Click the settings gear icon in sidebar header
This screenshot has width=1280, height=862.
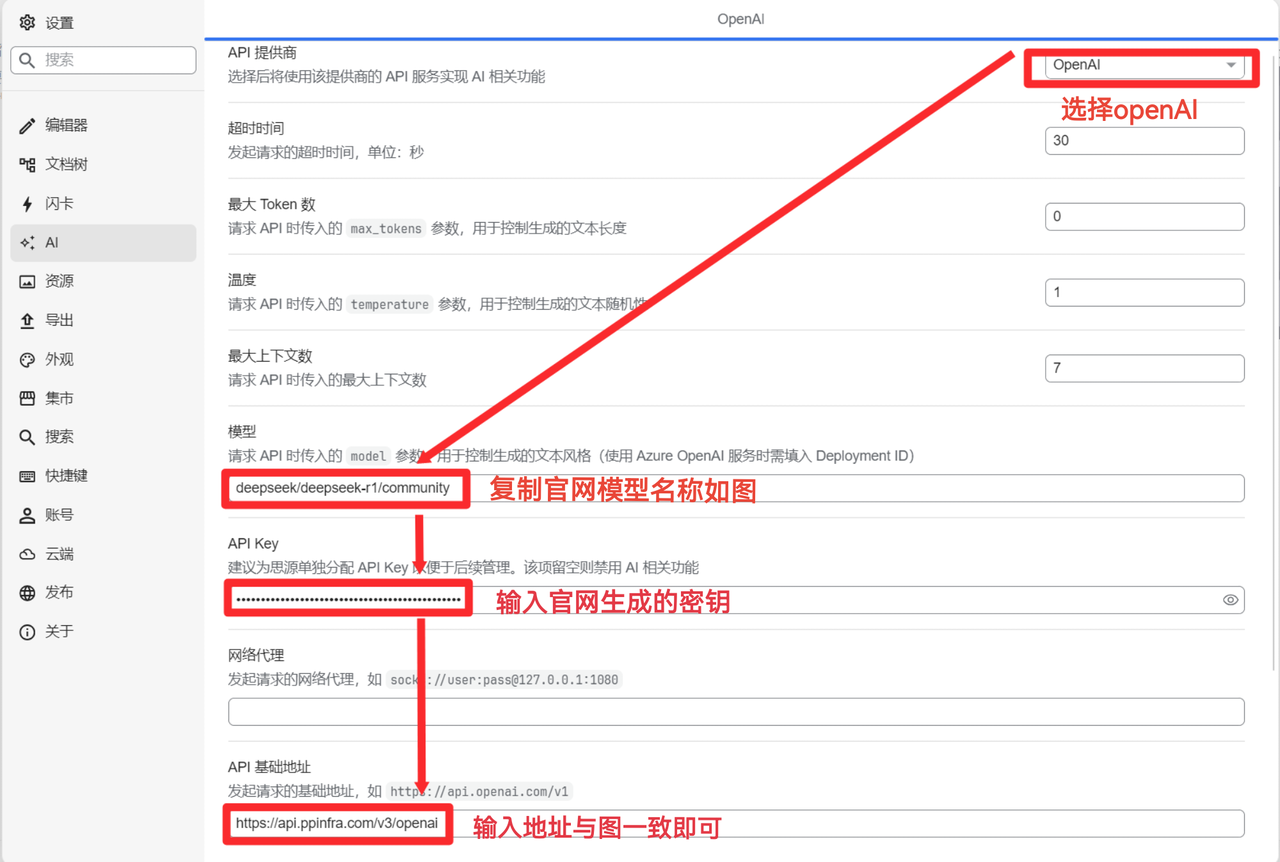click(28, 22)
